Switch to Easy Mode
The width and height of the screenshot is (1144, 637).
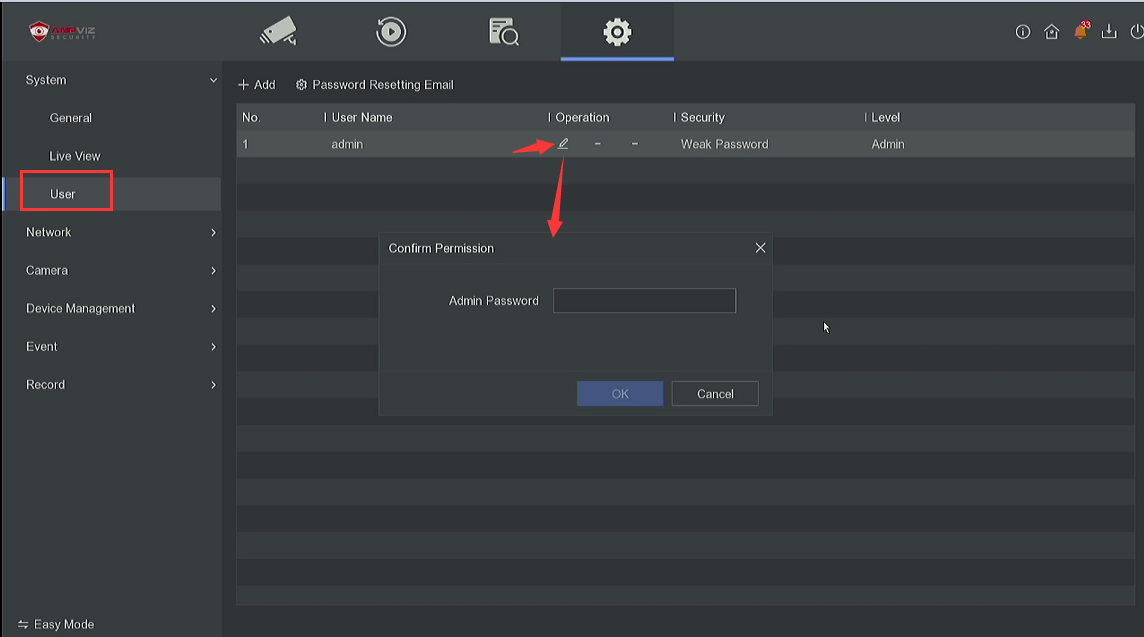point(56,624)
